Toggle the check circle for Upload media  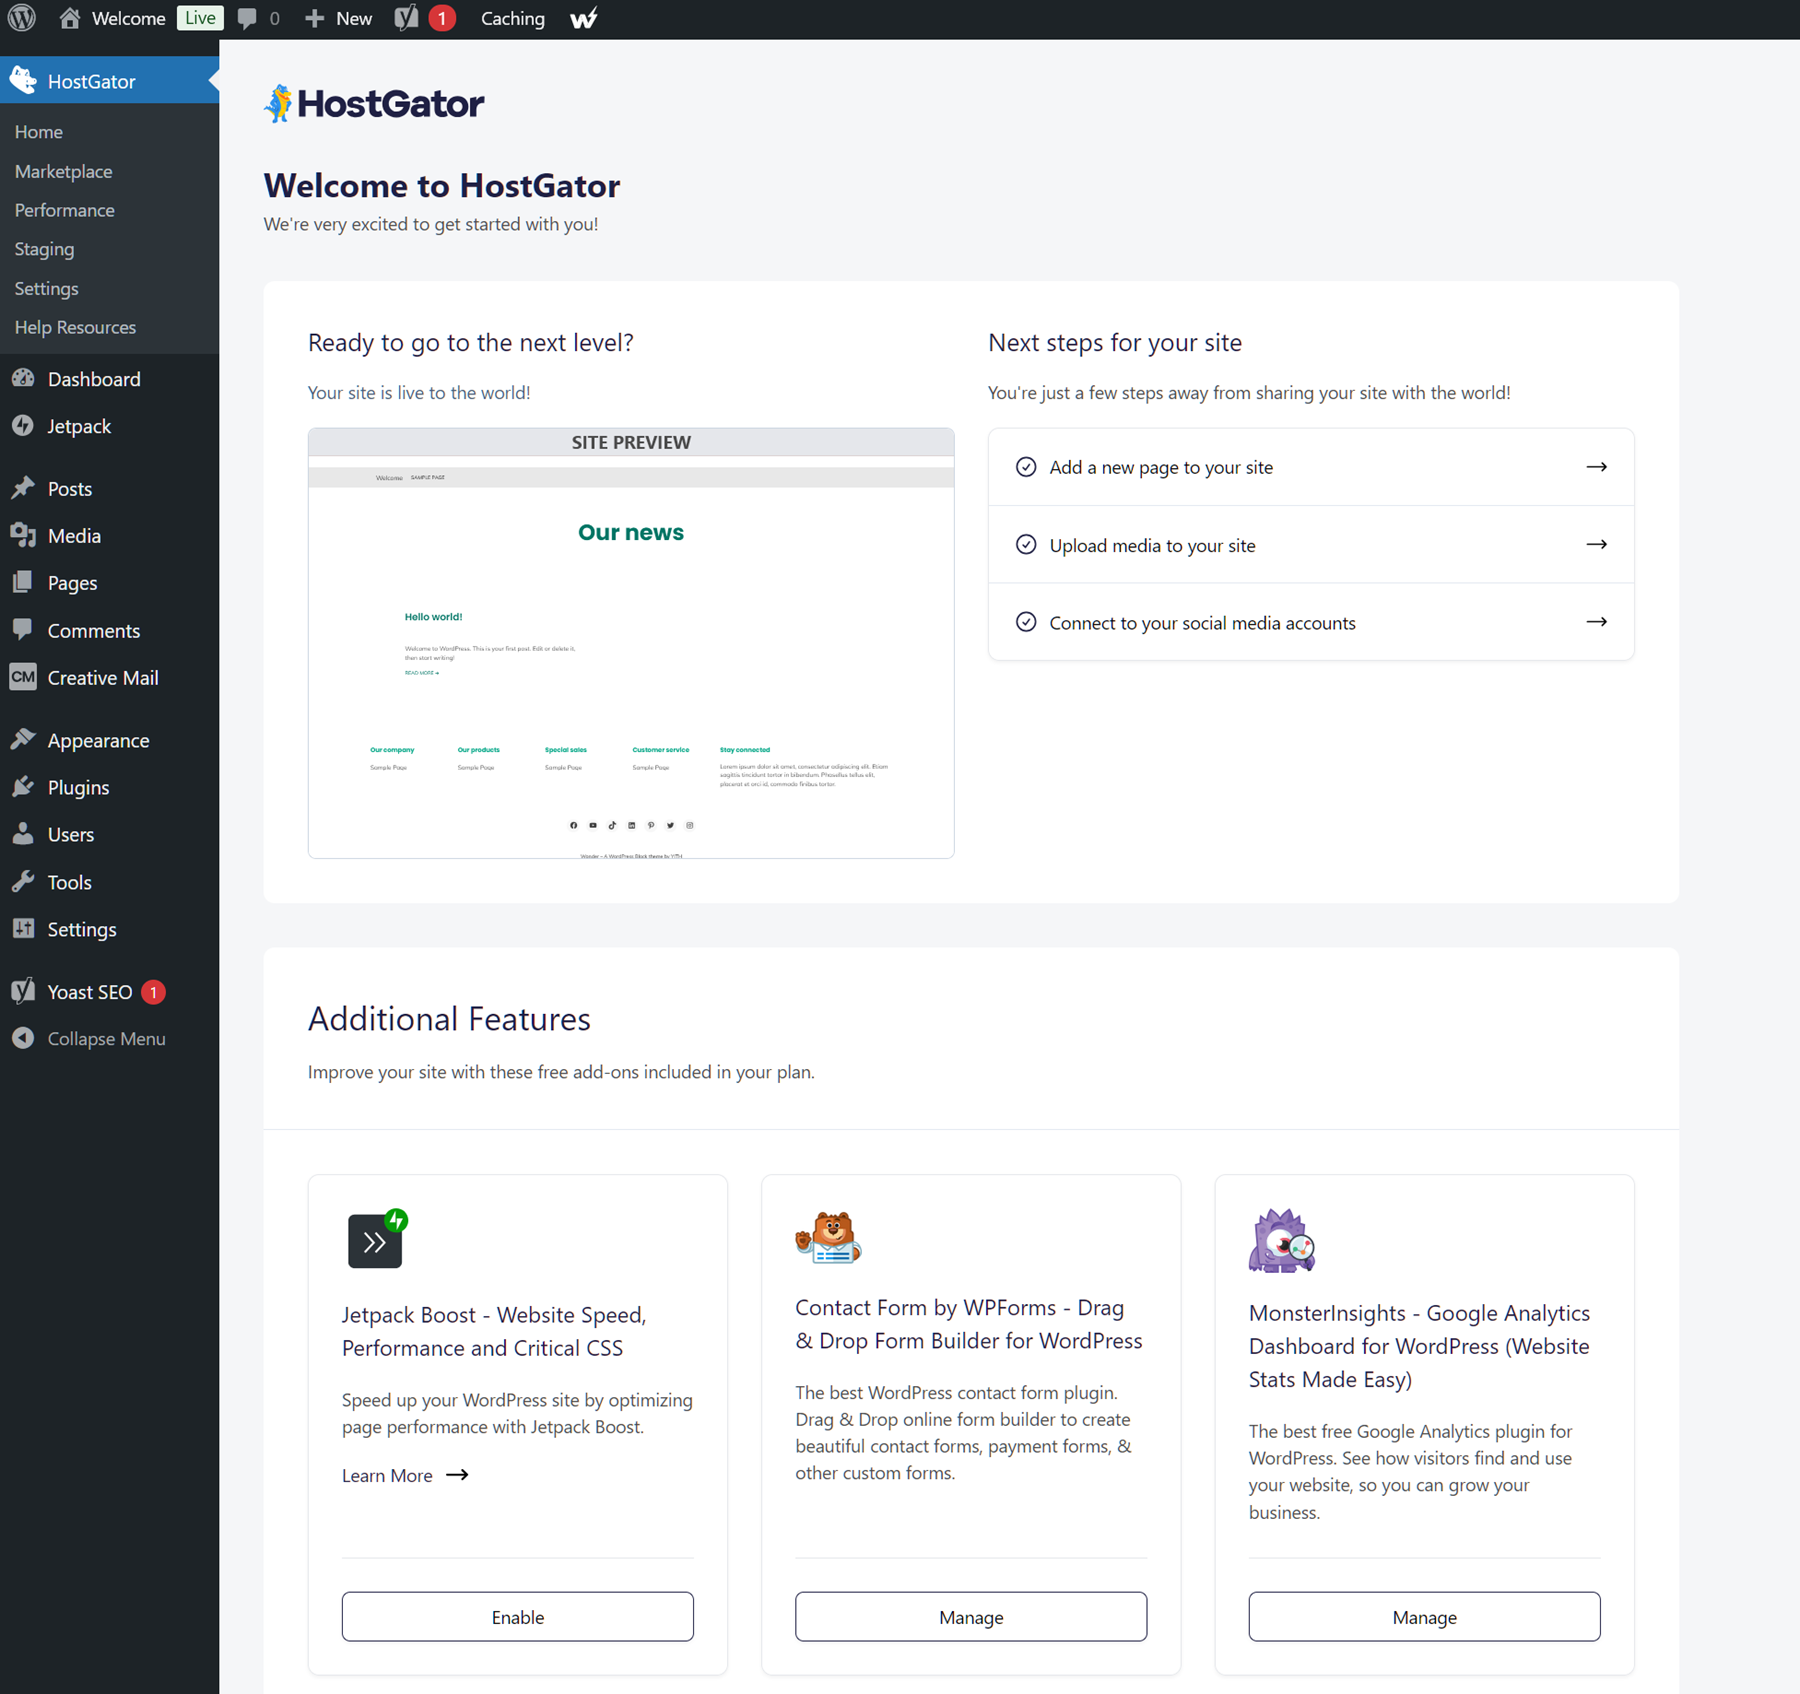coord(1026,545)
